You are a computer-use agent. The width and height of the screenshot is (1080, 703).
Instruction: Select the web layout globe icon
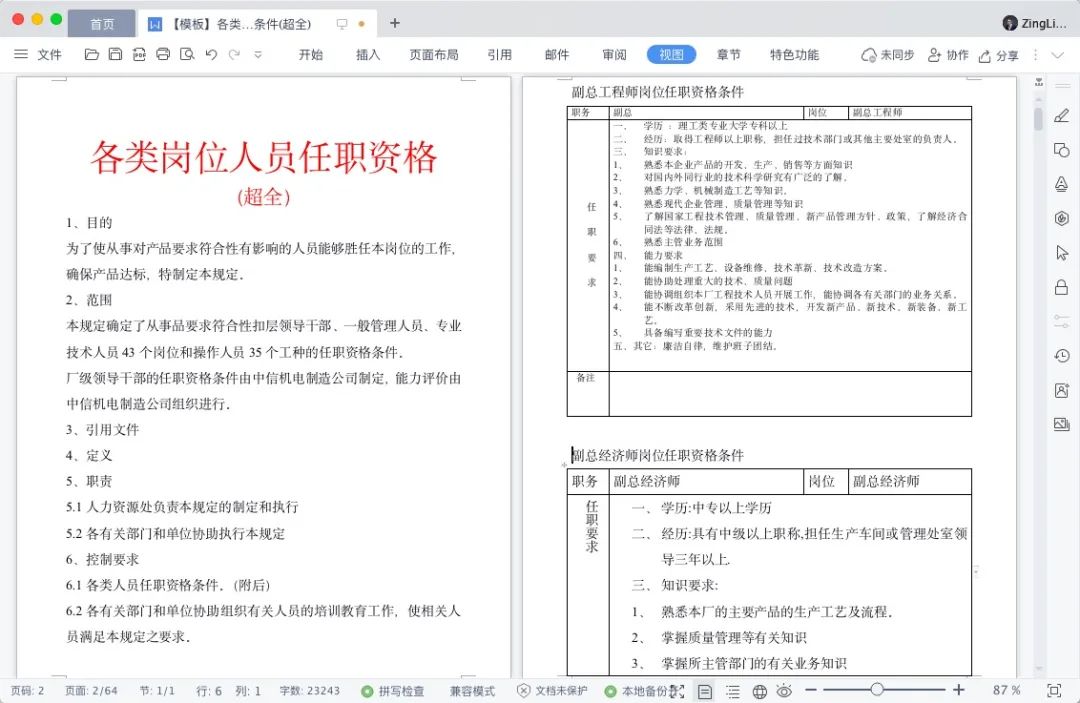(x=760, y=691)
